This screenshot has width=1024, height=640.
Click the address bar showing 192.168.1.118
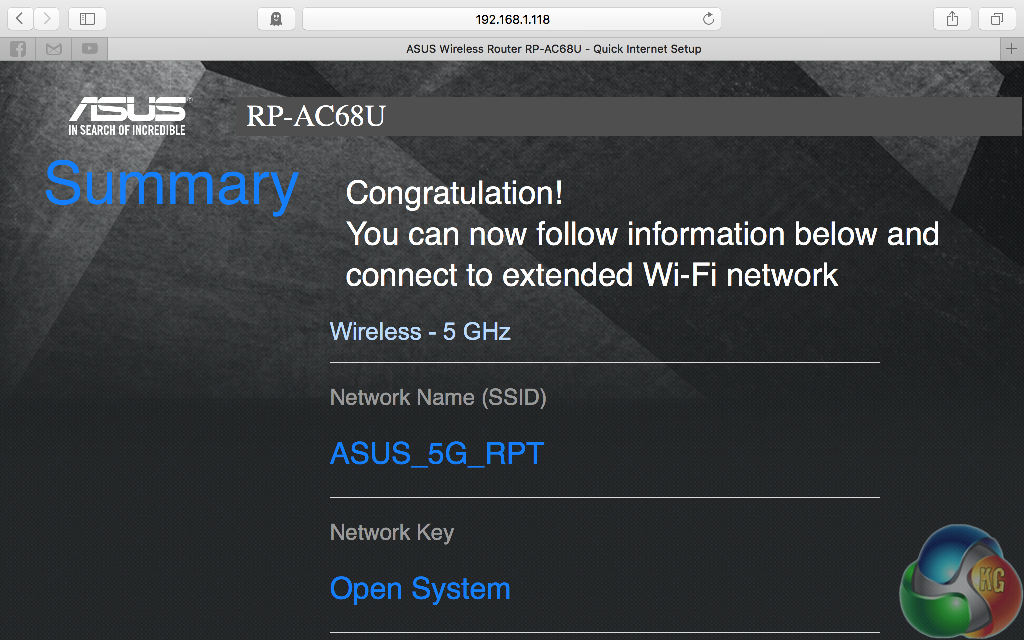[512, 19]
